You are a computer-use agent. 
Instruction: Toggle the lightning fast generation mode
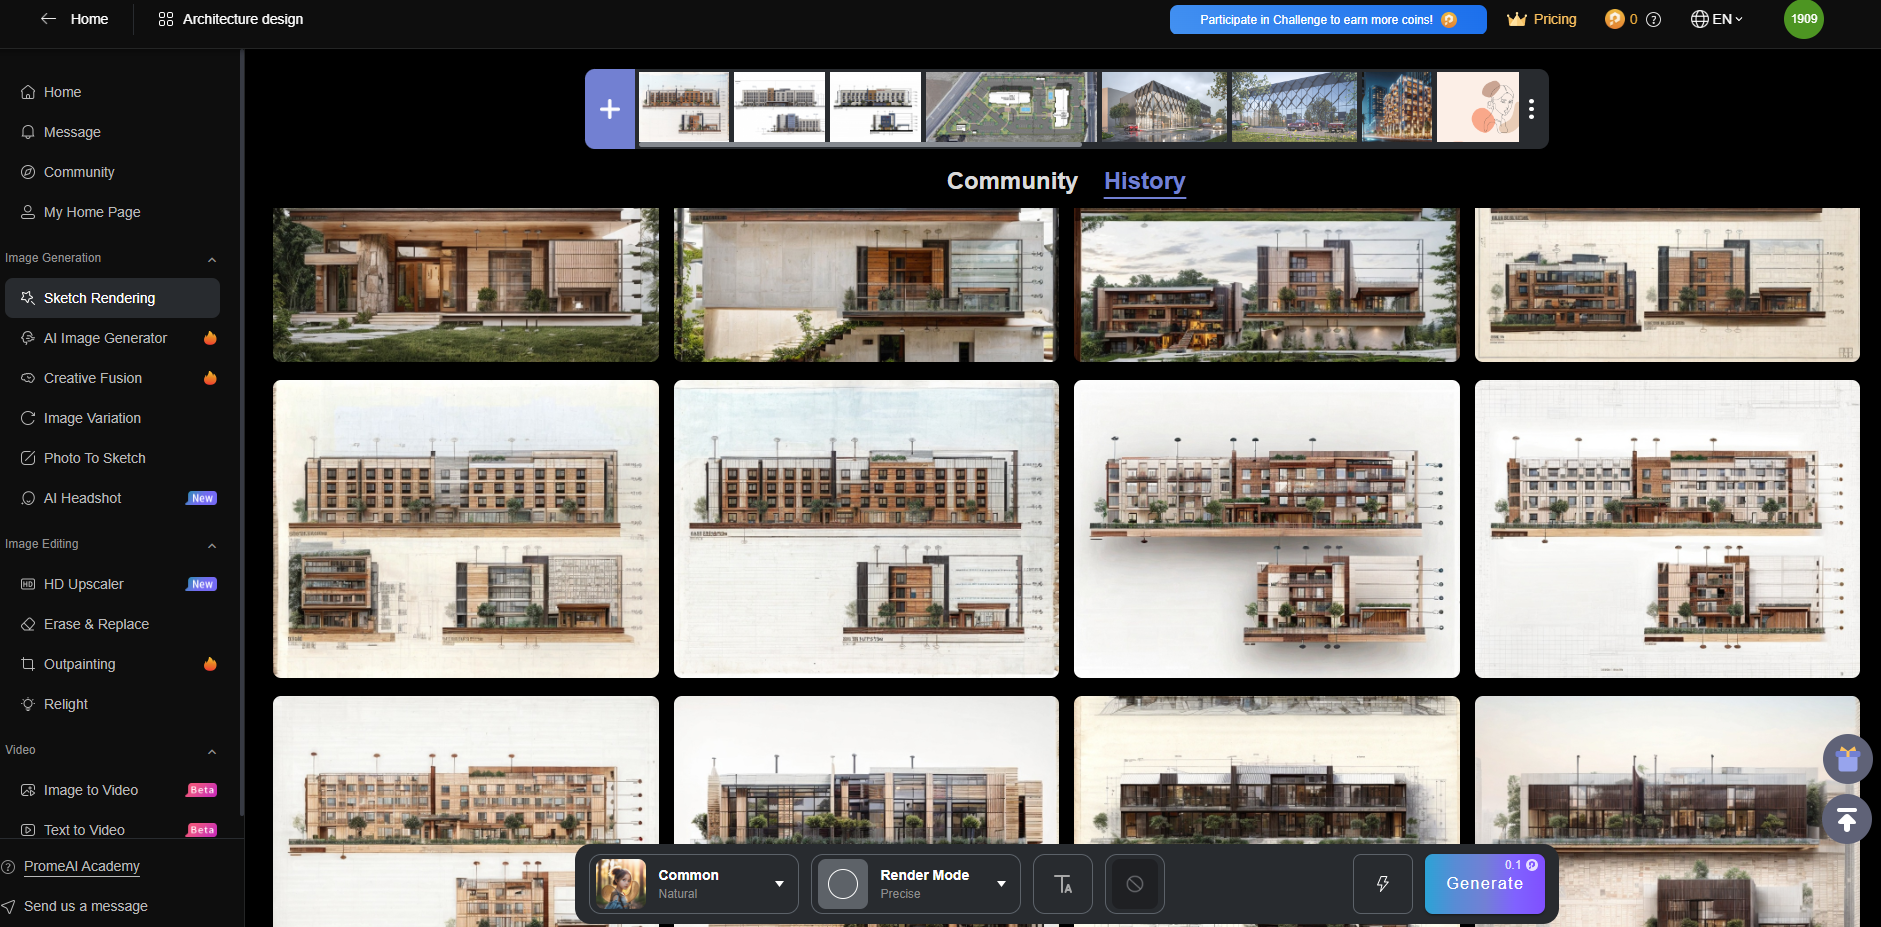(1382, 883)
